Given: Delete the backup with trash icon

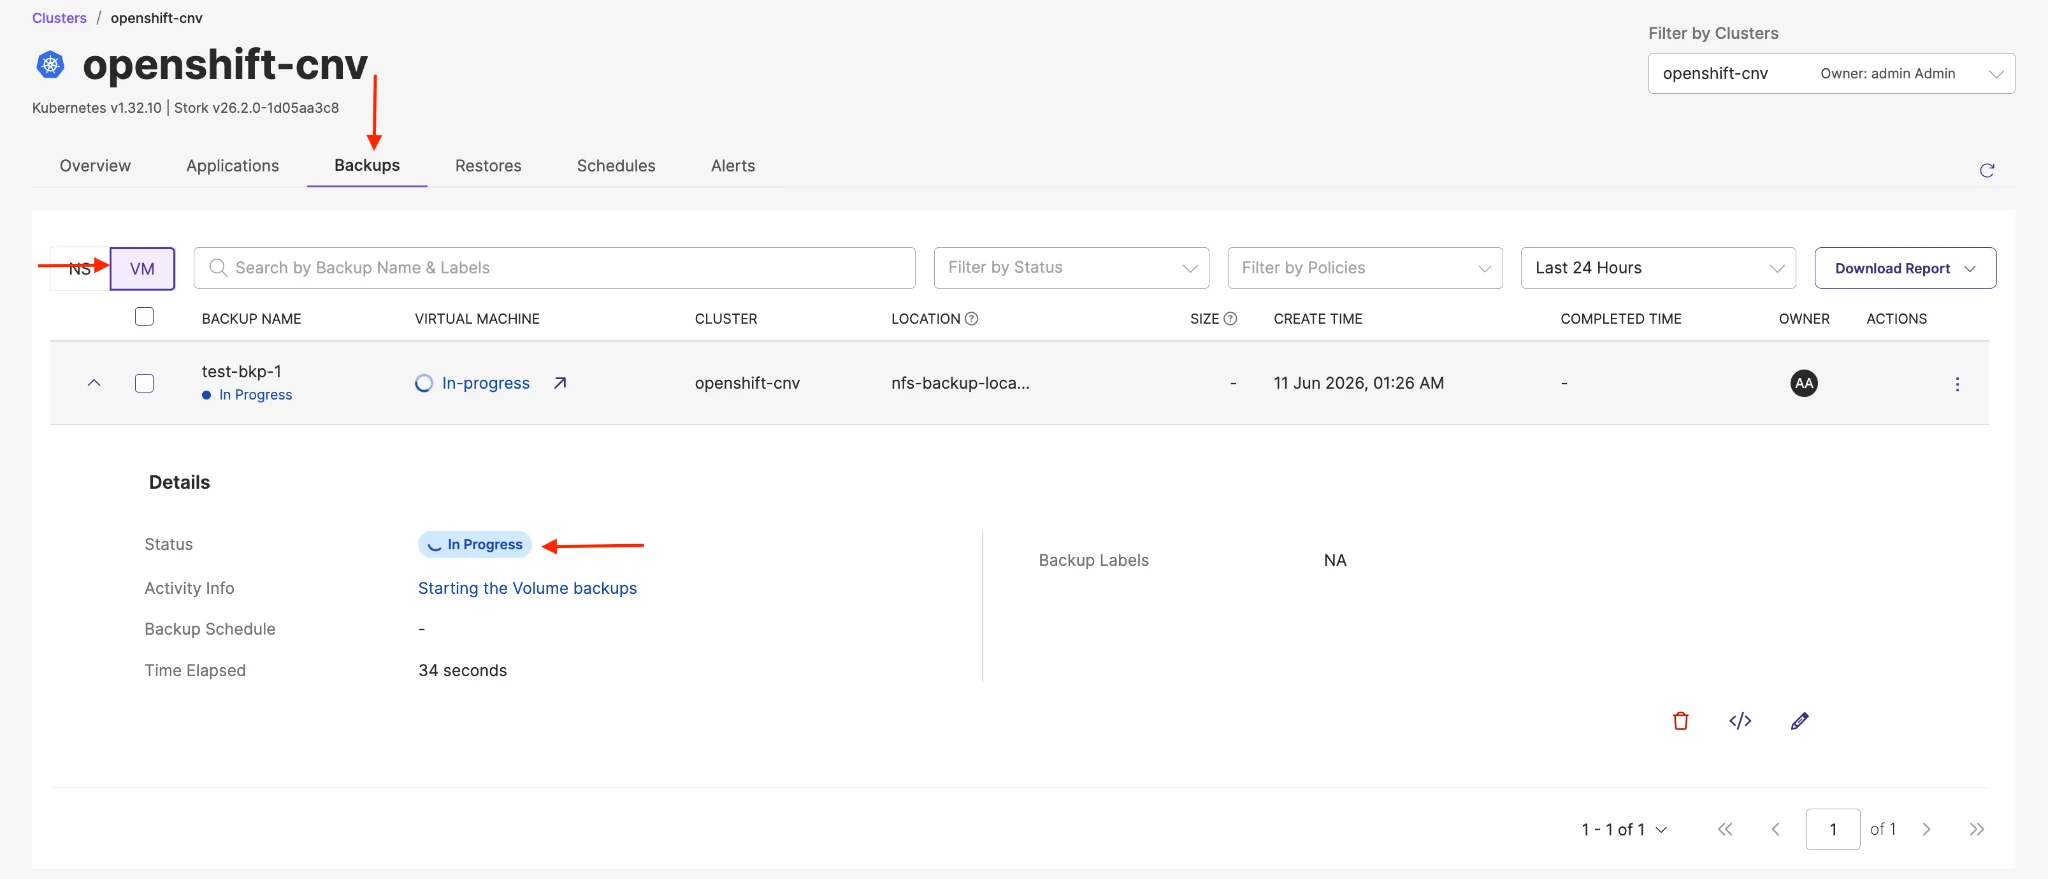Looking at the screenshot, I should point(1681,721).
